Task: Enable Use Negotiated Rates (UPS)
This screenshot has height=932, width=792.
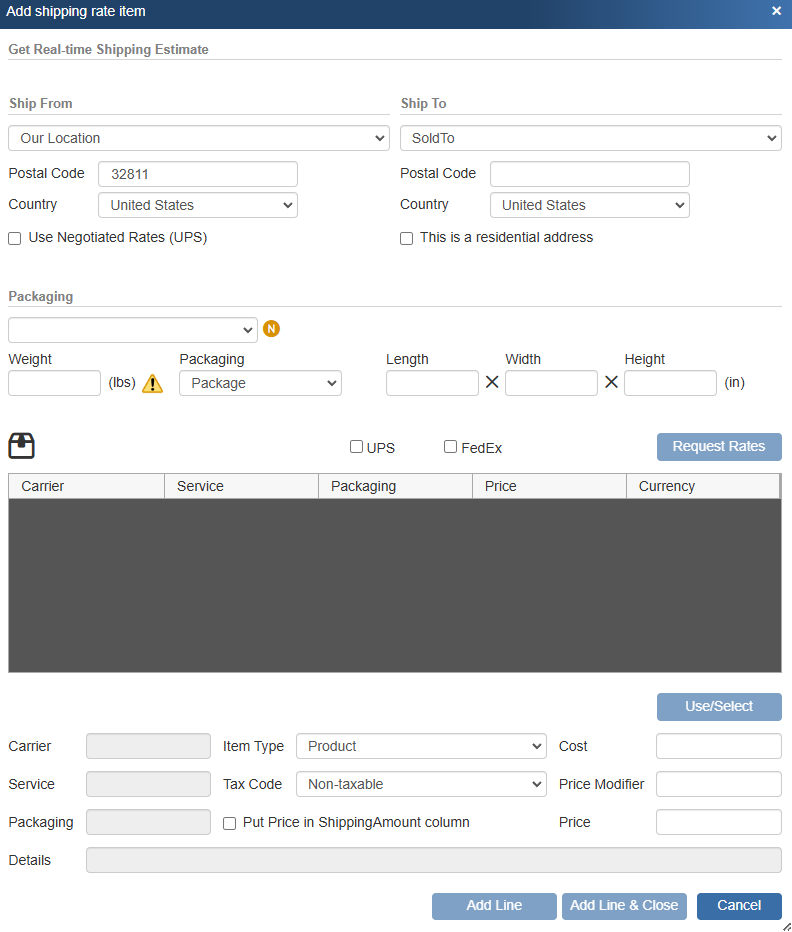Action: pos(15,238)
